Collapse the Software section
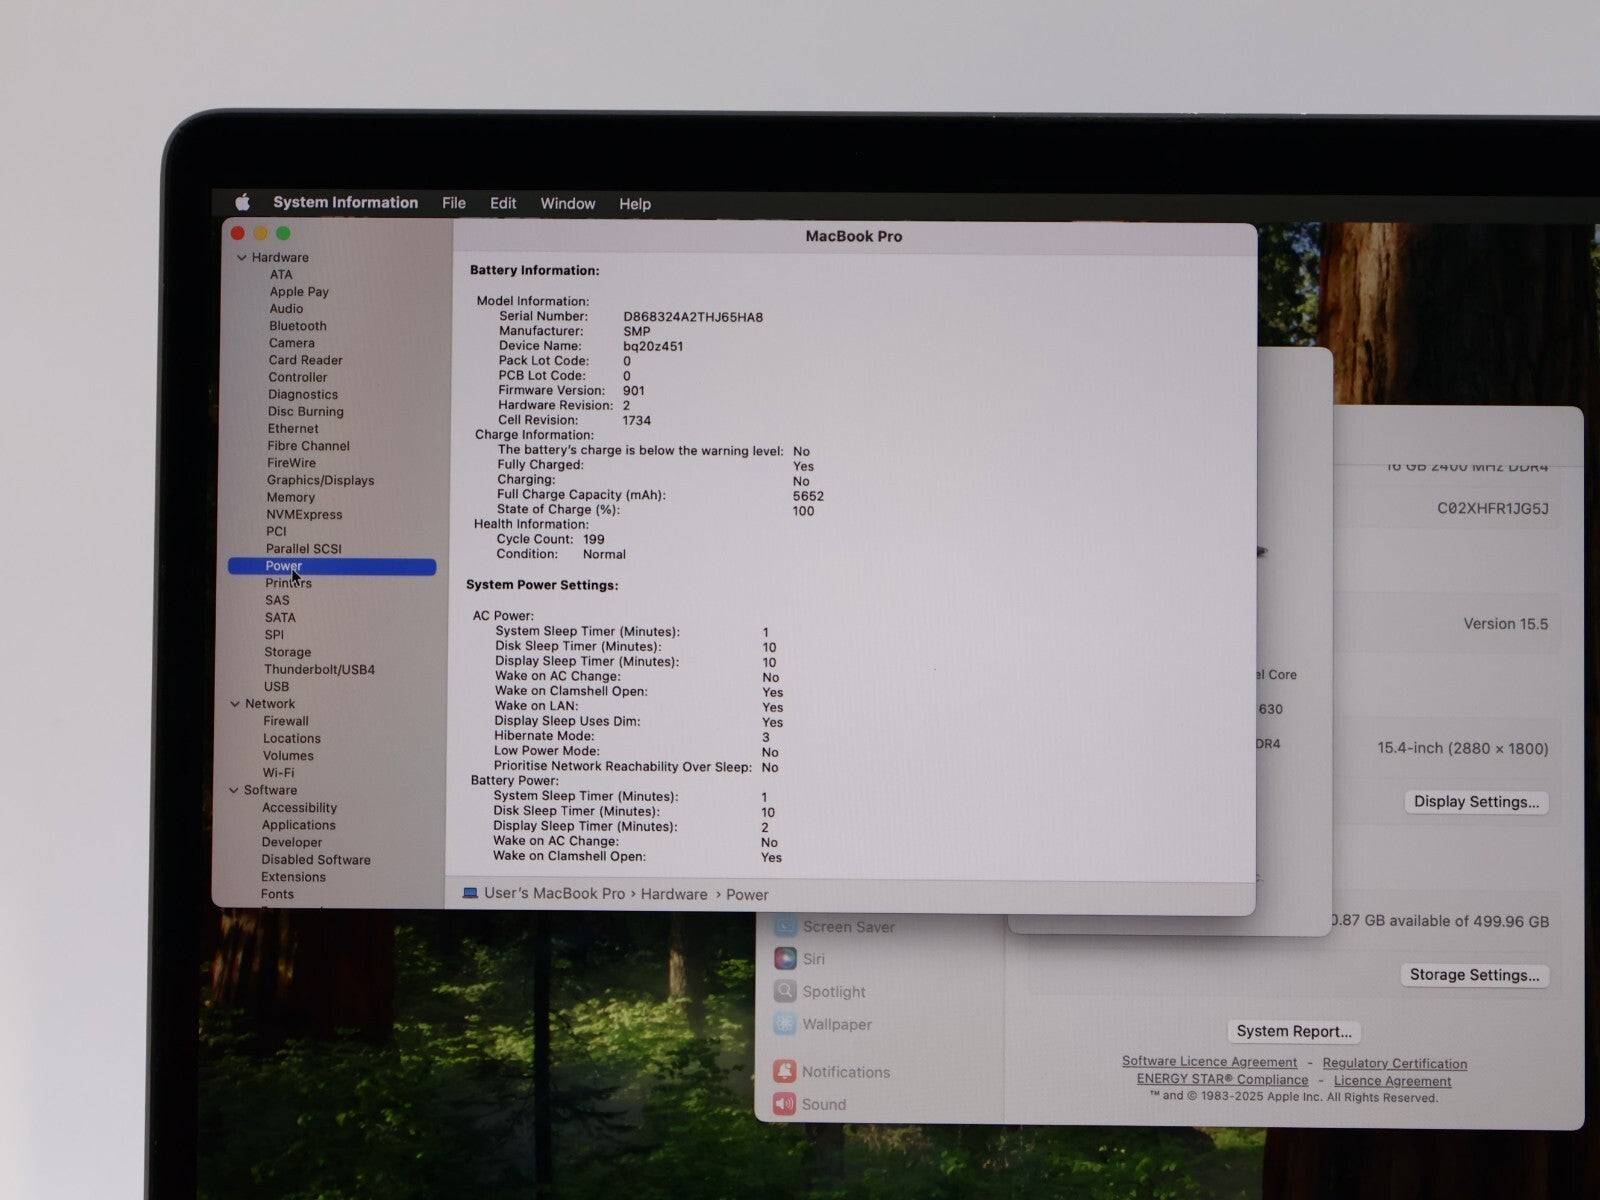 coord(234,790)
